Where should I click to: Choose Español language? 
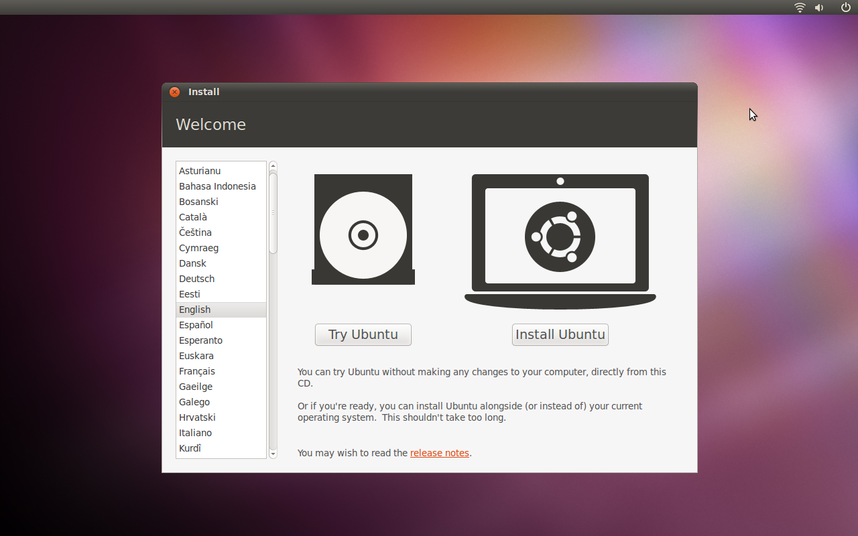pyautogui.click(x=221, y=325)
